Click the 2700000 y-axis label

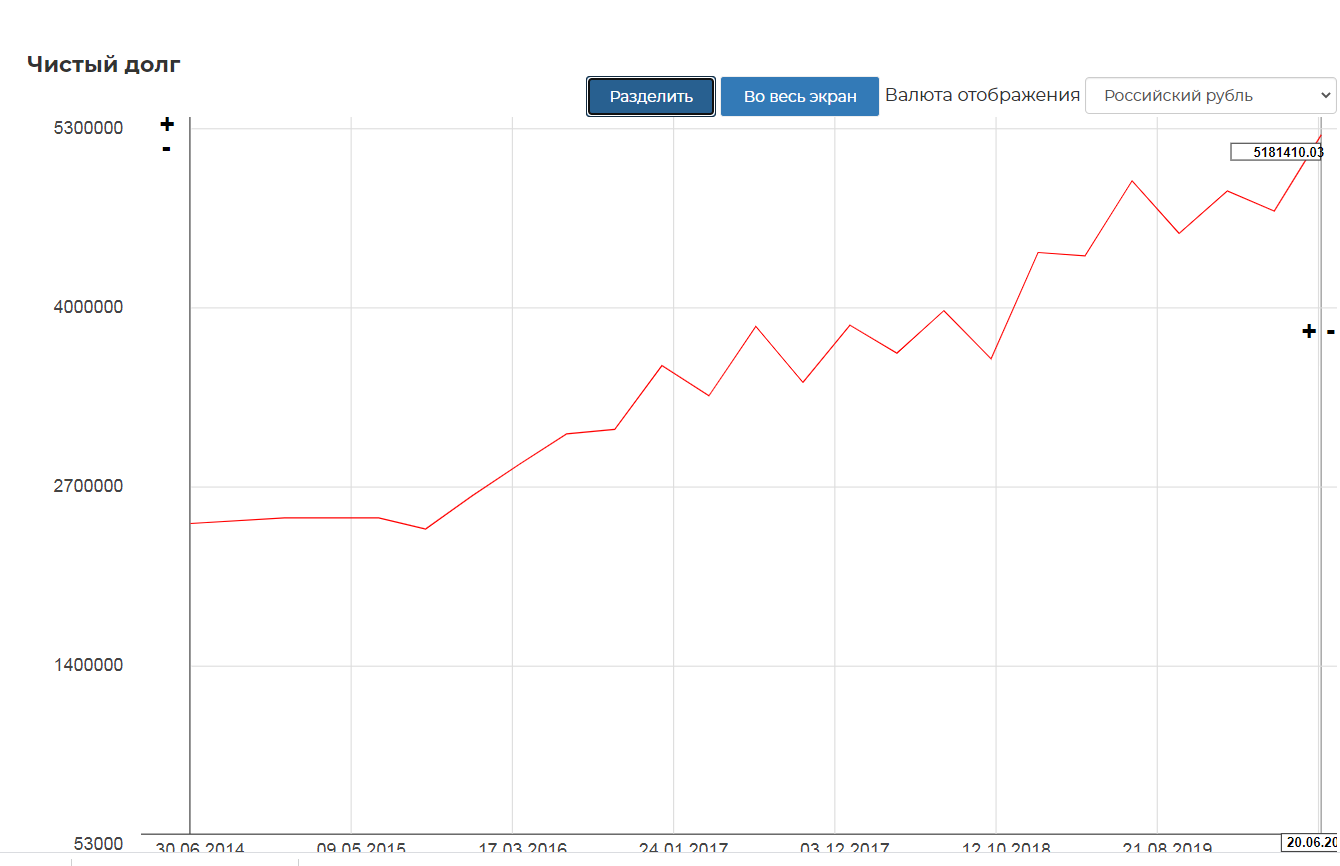point(89,486)
